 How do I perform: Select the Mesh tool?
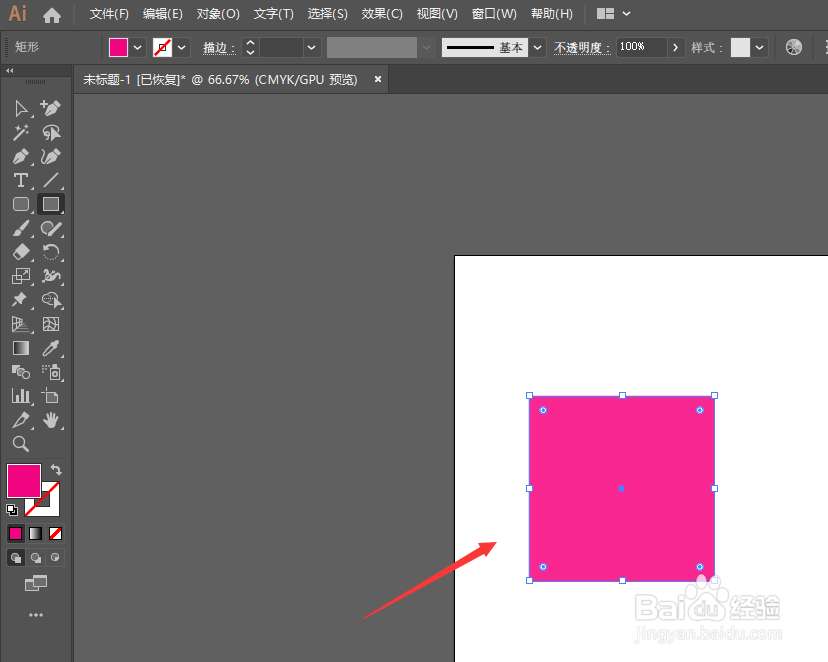click(x=51, y=324)
